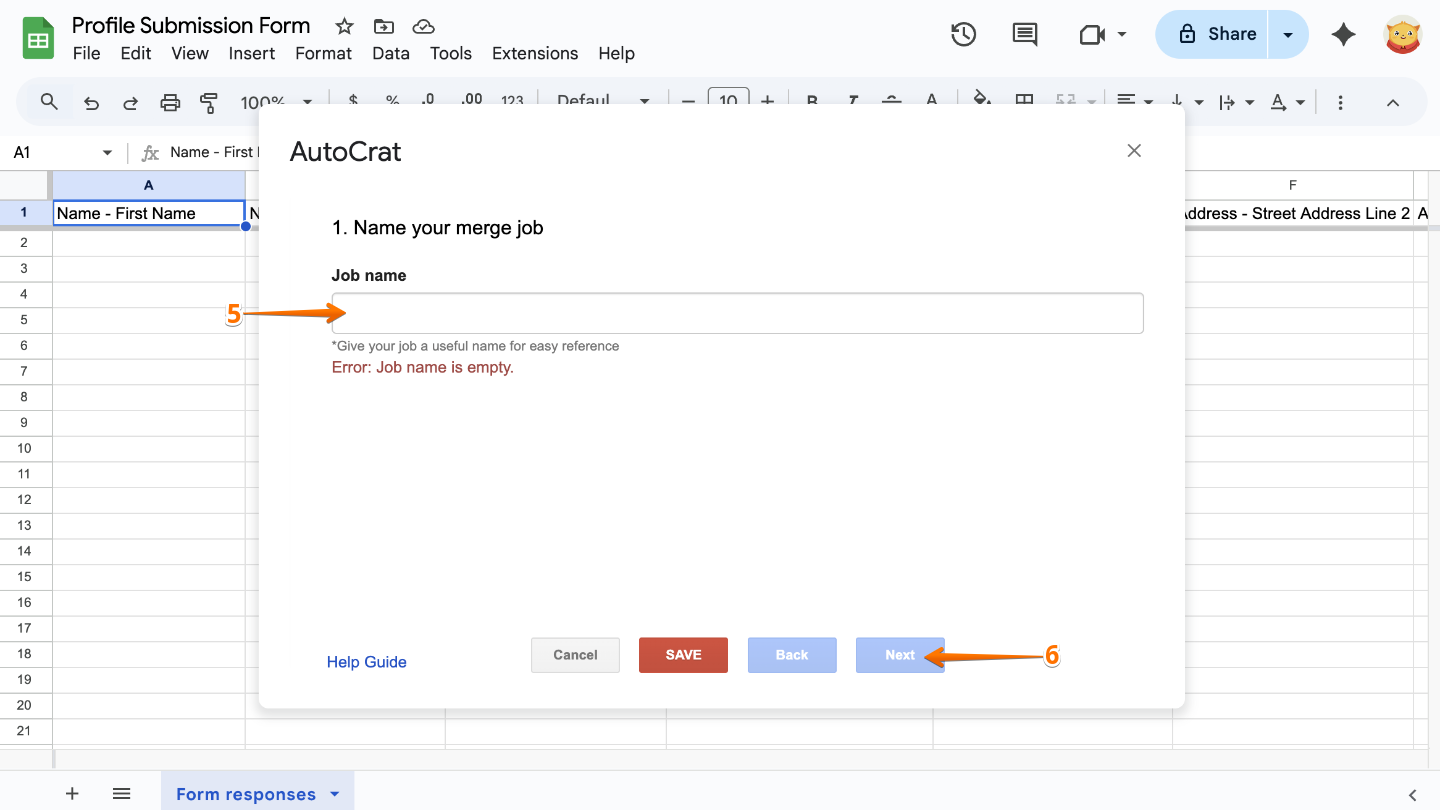Click the Redo icon

click(130, 101)
